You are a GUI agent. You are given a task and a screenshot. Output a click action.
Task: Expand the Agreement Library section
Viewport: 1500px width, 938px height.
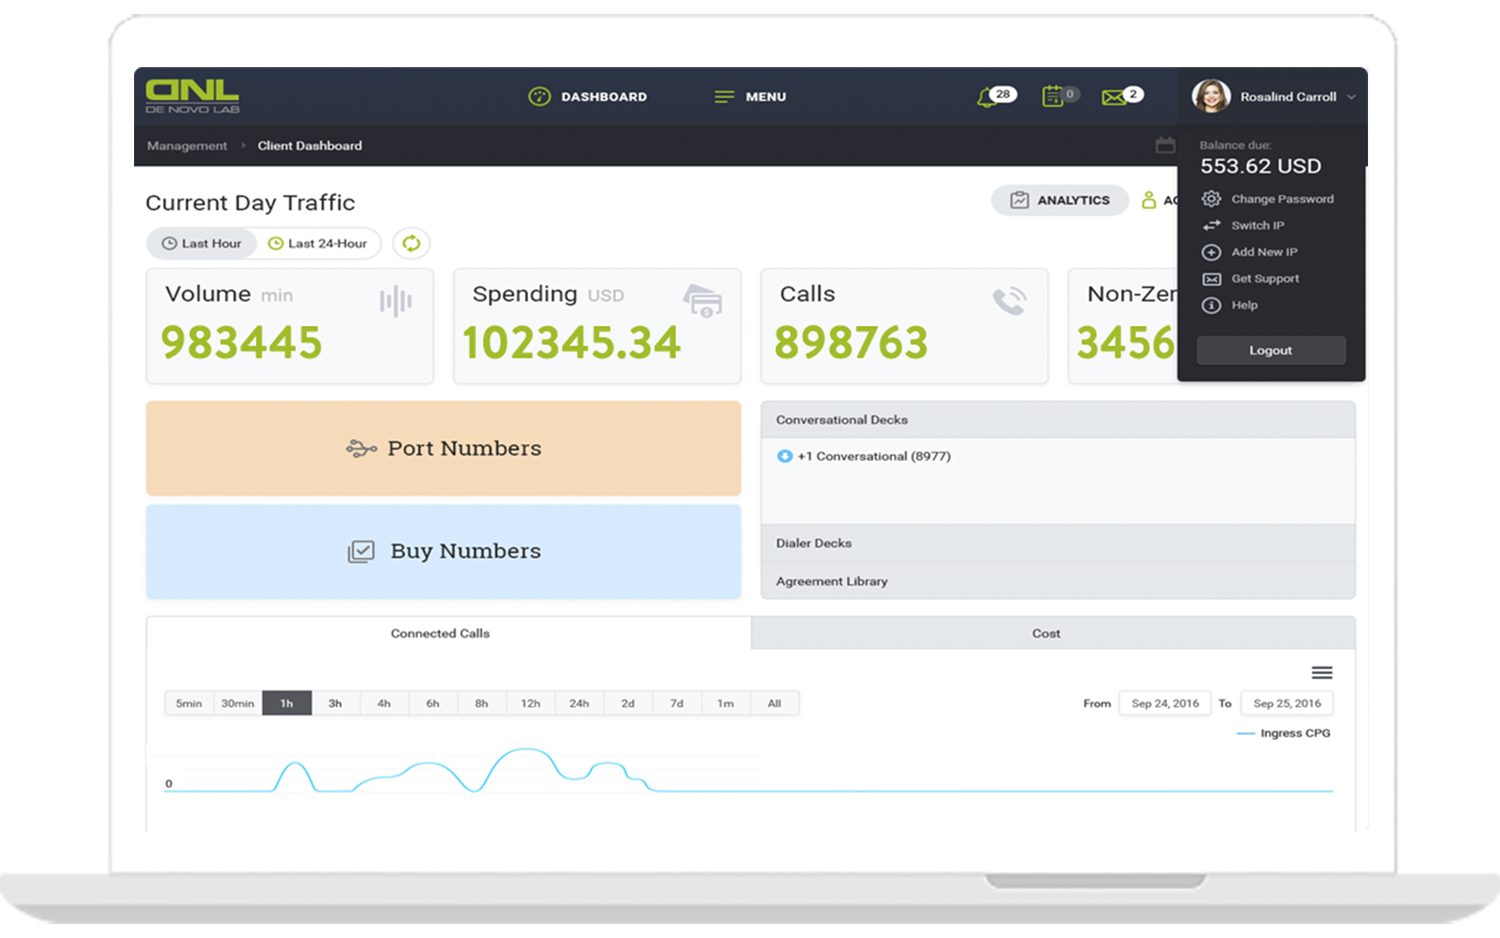[1058, 581]
